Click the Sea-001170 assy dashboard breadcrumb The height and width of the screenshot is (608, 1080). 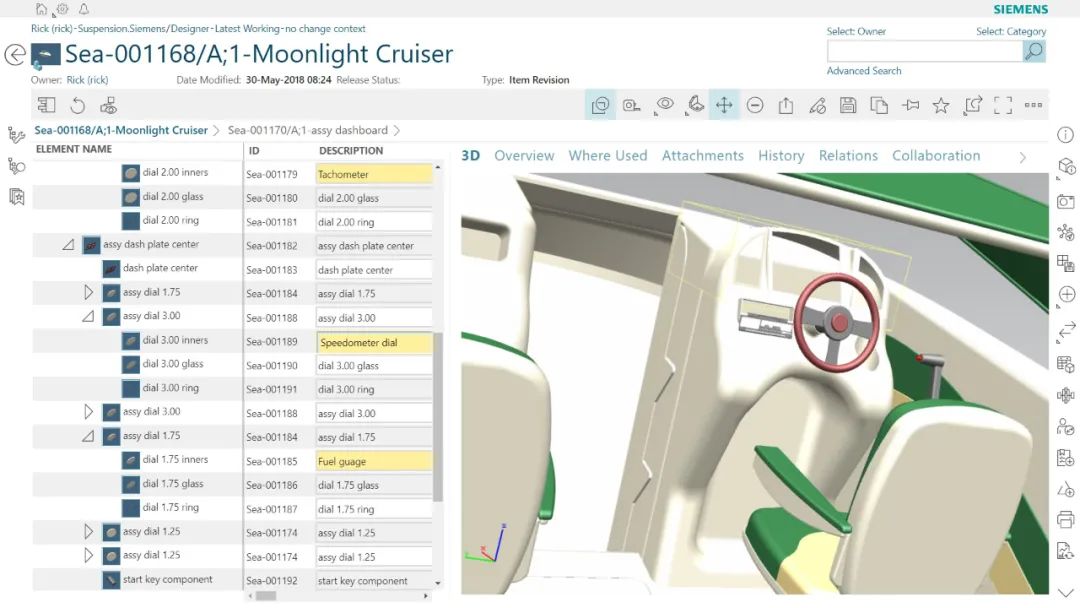tap(307, 130)
